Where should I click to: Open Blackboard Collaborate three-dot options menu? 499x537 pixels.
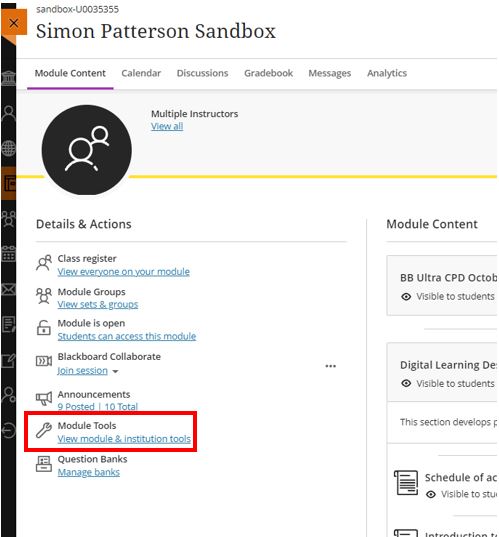(x=330, y=366)
